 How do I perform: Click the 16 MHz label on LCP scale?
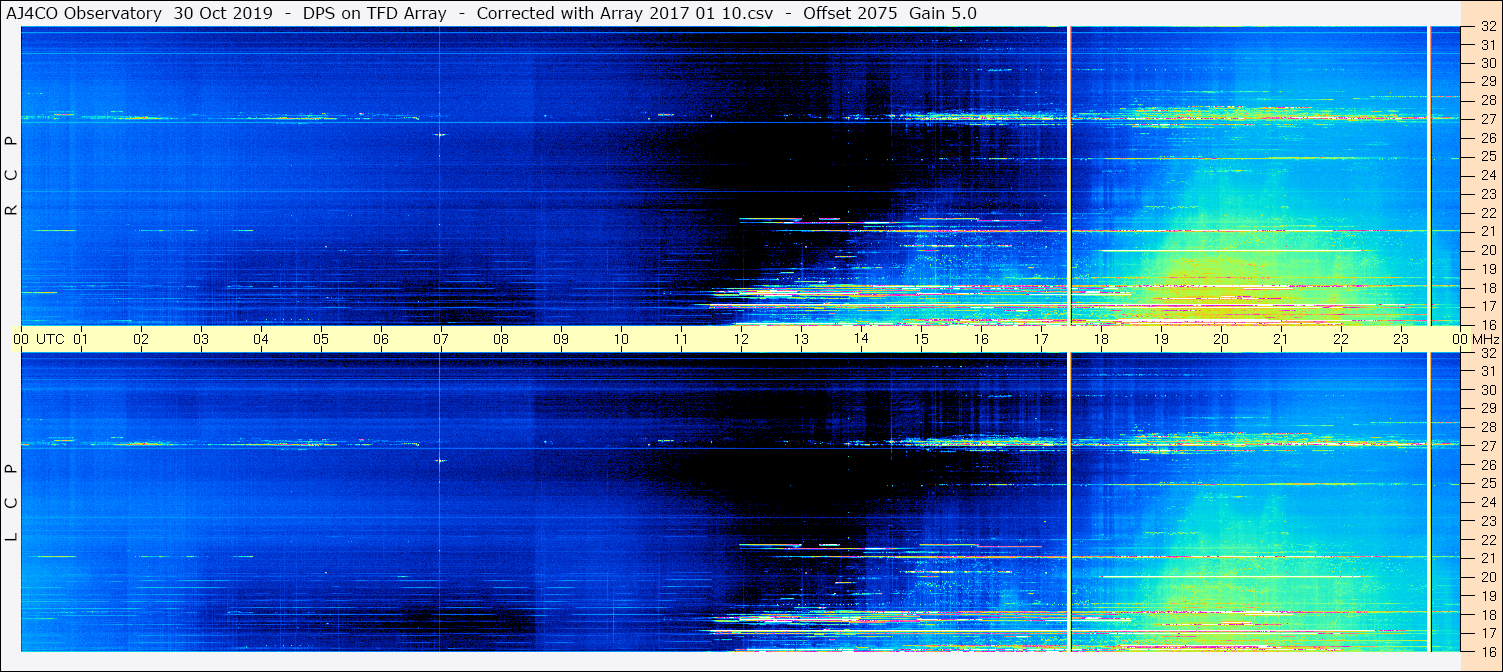1487,651
